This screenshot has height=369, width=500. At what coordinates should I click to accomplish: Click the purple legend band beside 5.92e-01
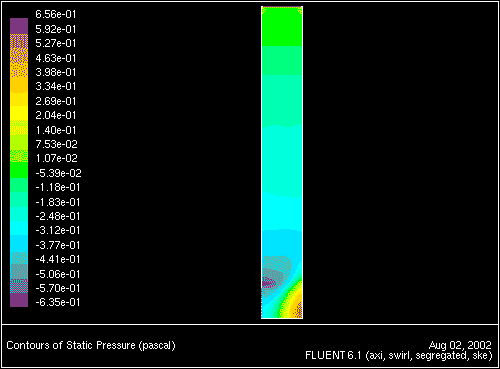coord(19,26)
